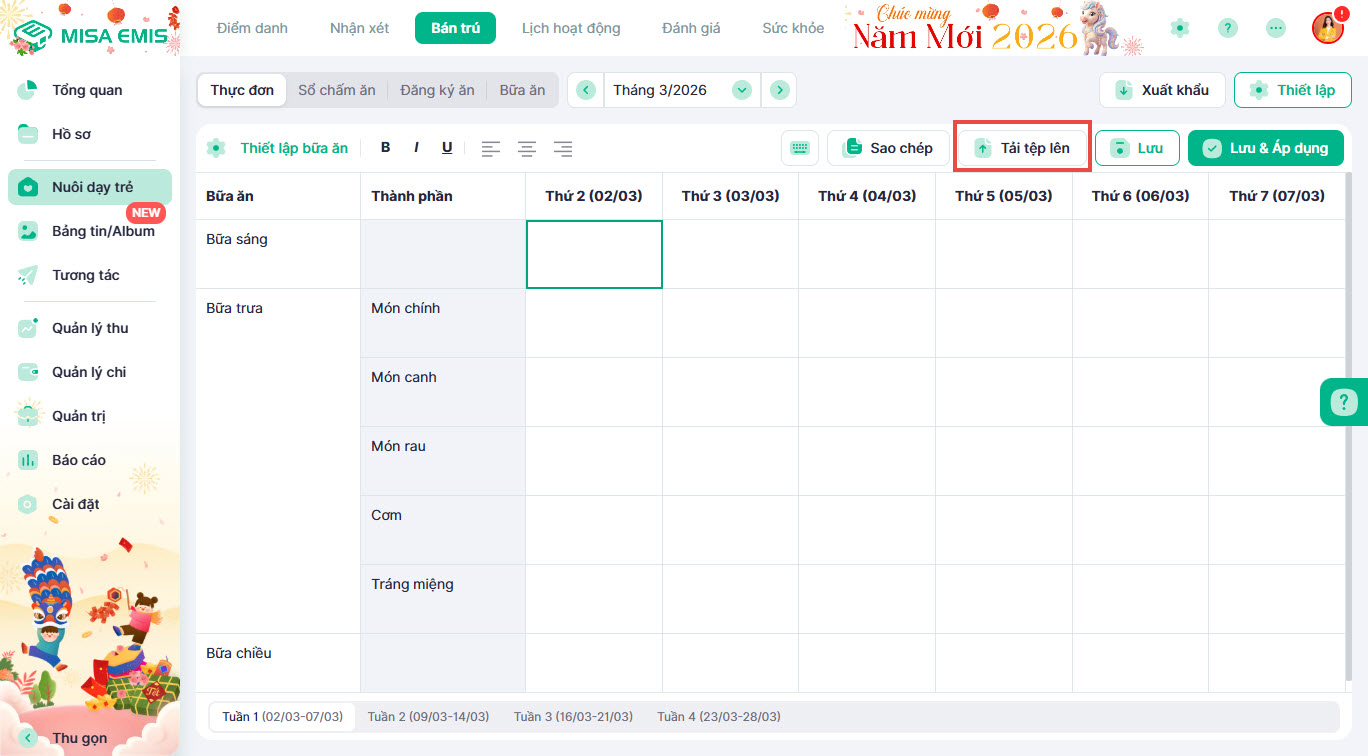Click the Lưu & Áp dụng button

1265,148
